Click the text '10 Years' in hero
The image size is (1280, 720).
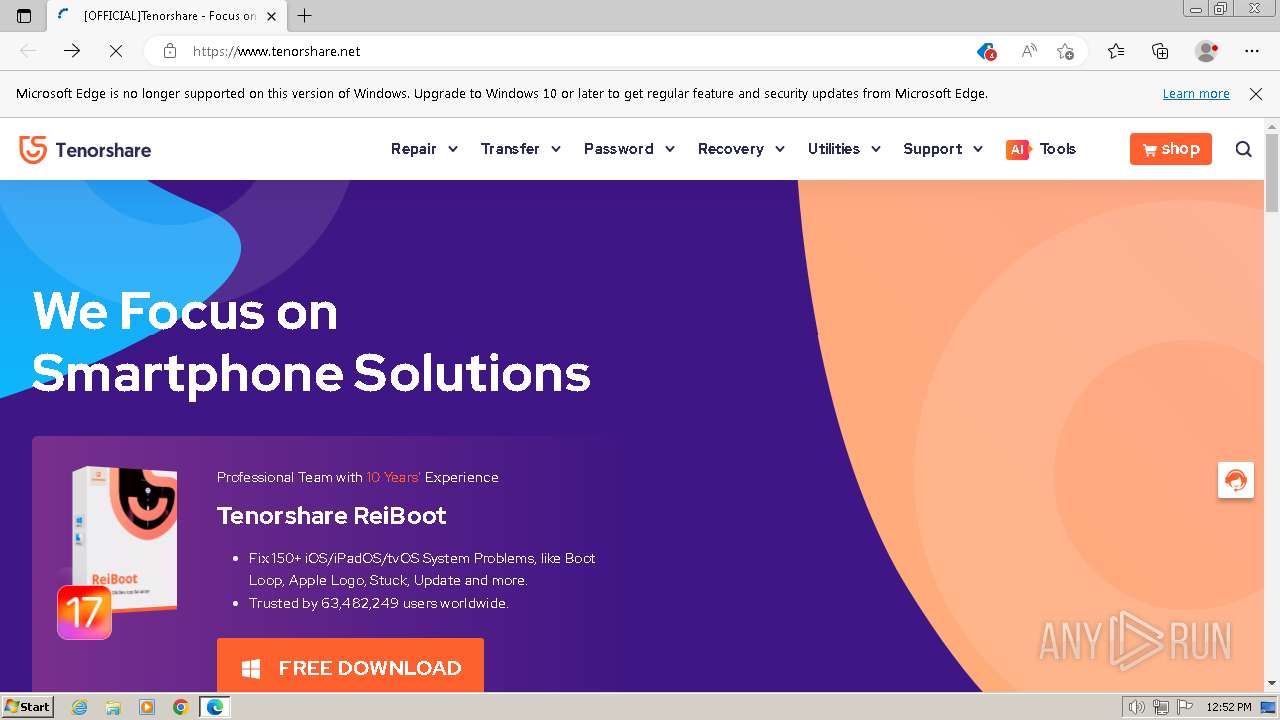coord(393,478)
